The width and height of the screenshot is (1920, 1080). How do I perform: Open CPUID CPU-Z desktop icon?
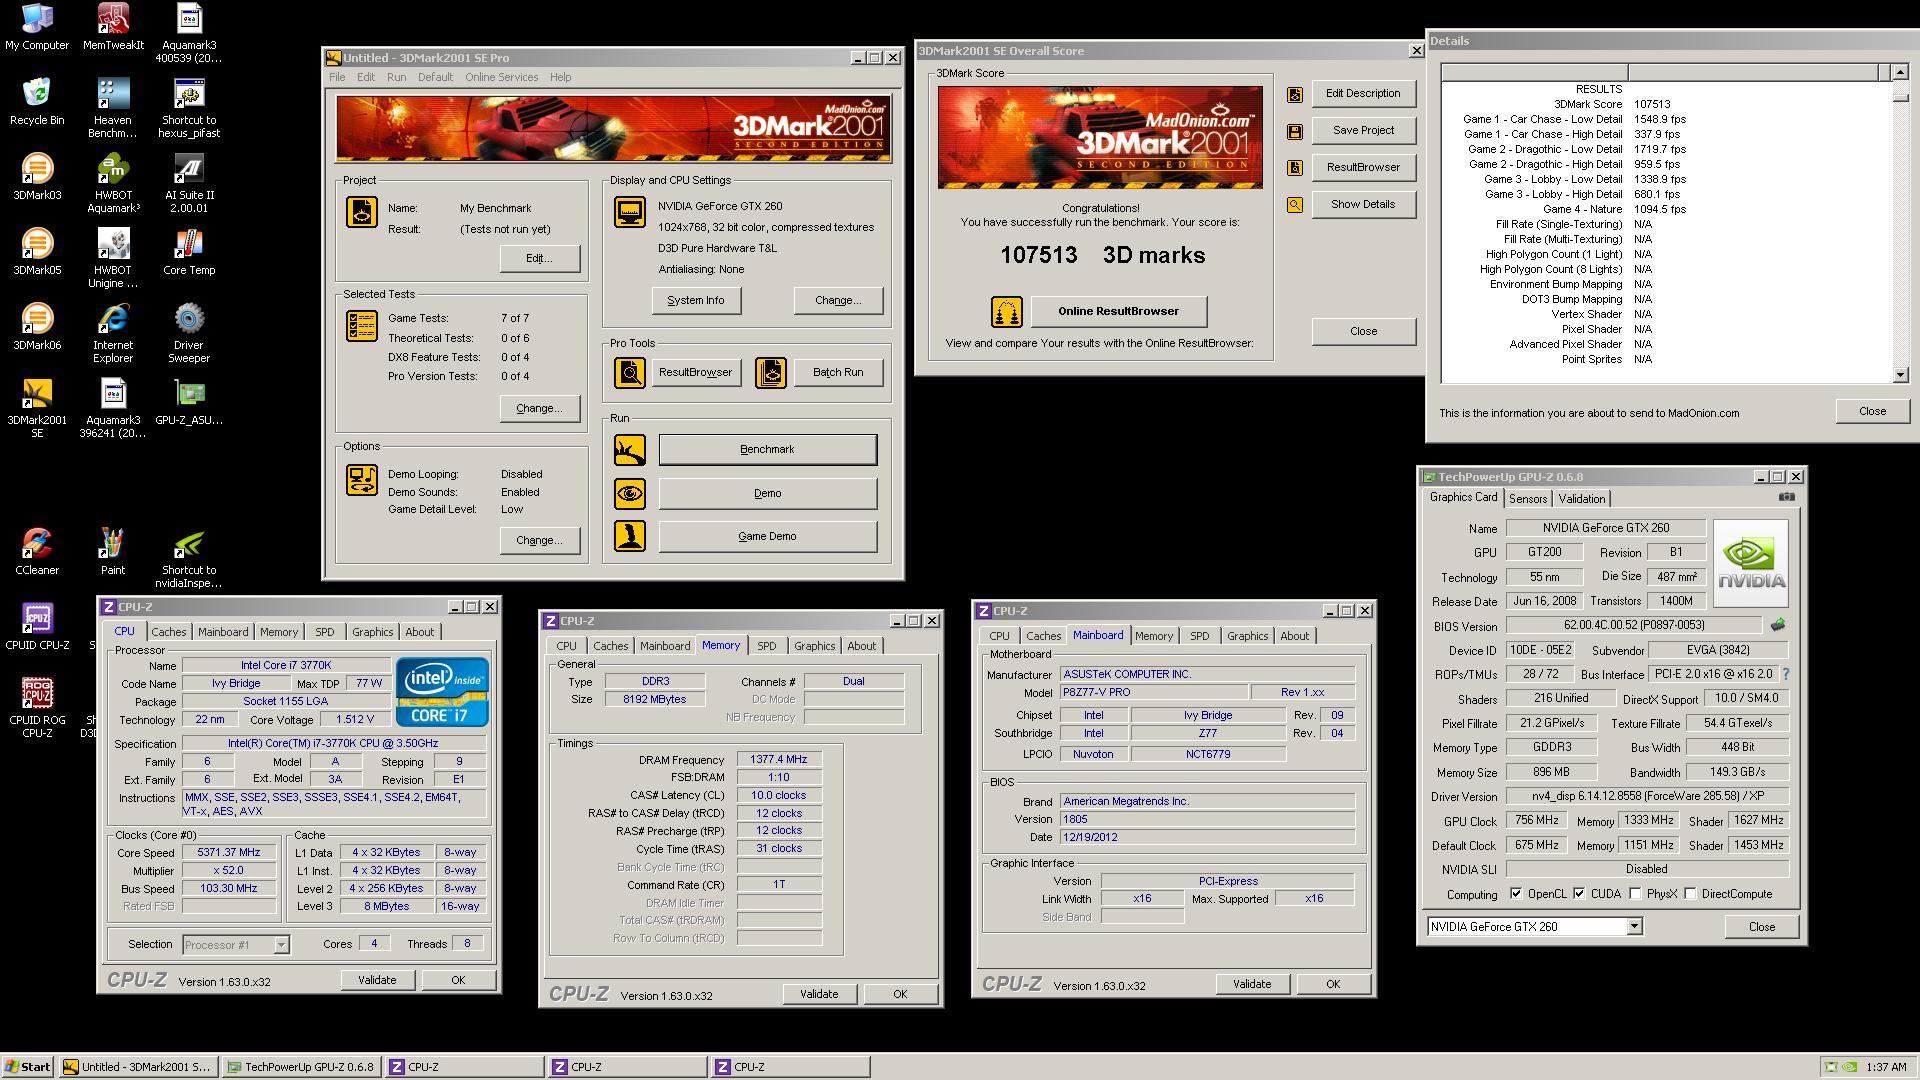click(37, 627)
